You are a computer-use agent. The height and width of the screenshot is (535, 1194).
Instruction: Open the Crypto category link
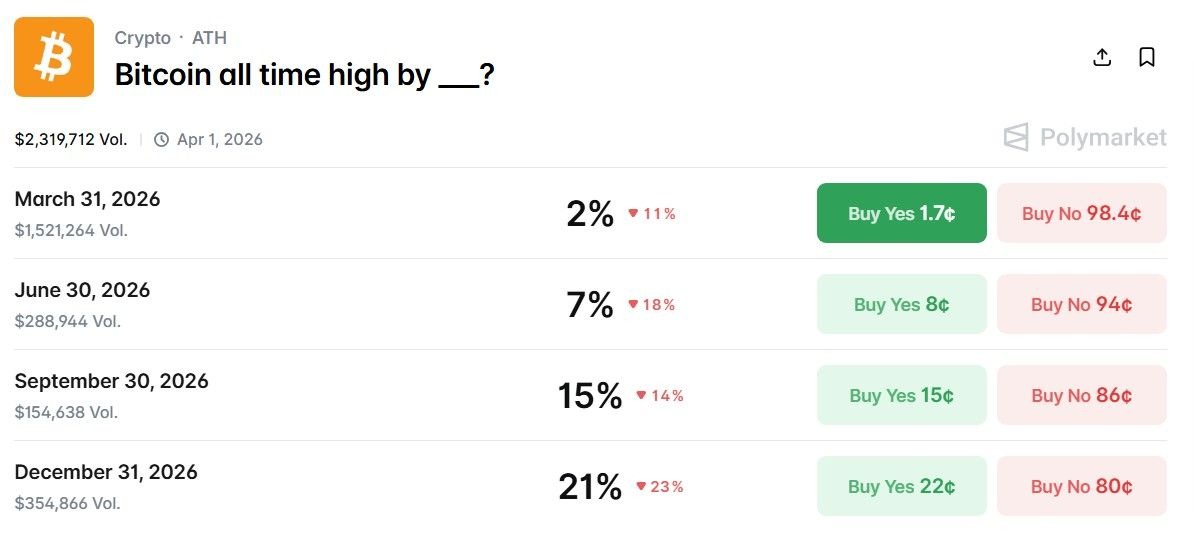click(142, 38)
